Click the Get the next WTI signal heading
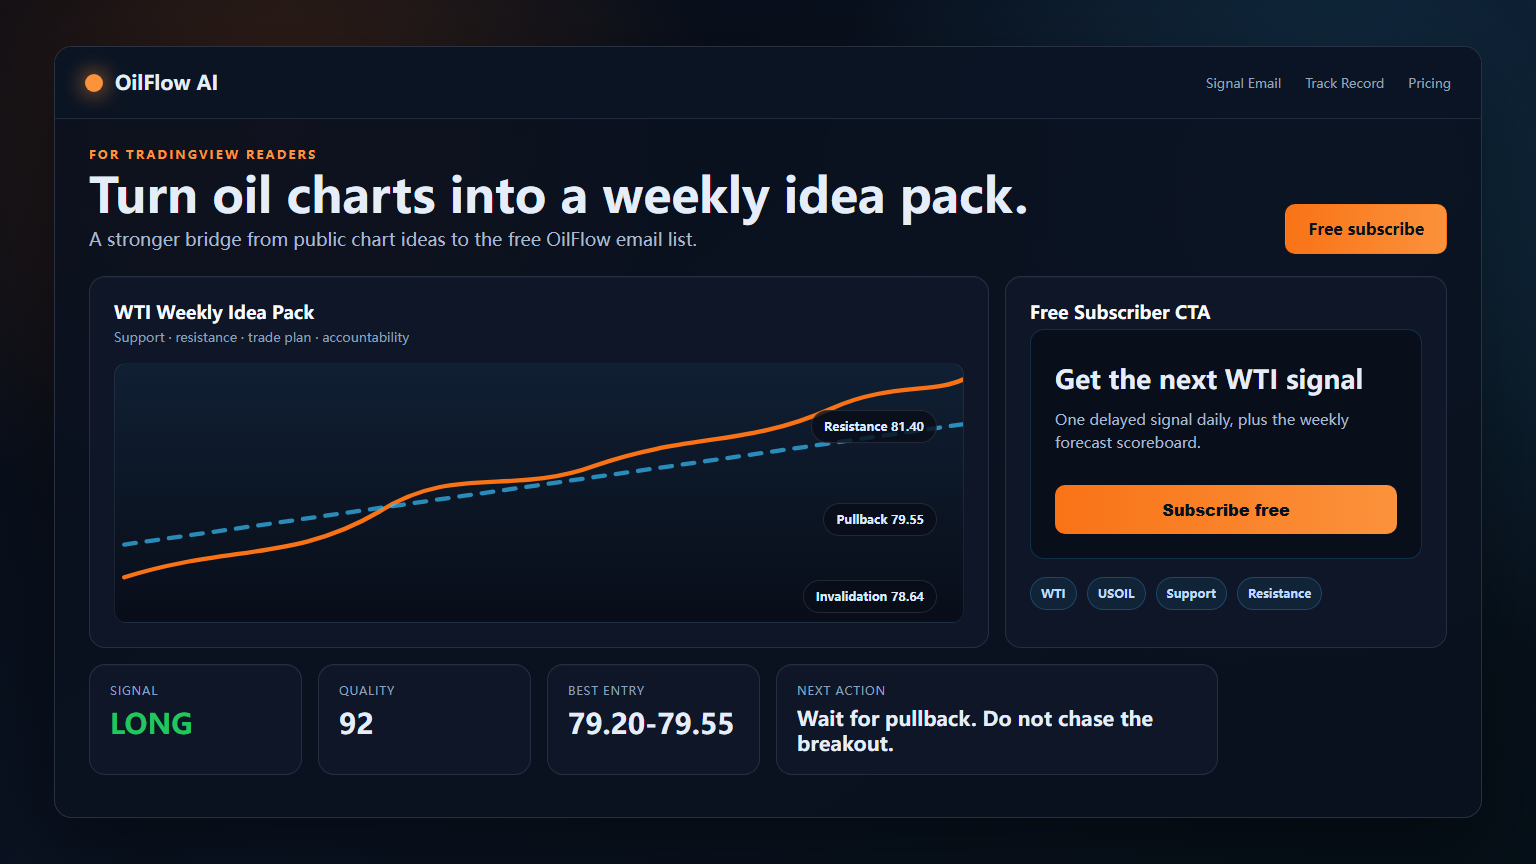The height and width of the screenshot is (864, 1536). coord(1209,380)
